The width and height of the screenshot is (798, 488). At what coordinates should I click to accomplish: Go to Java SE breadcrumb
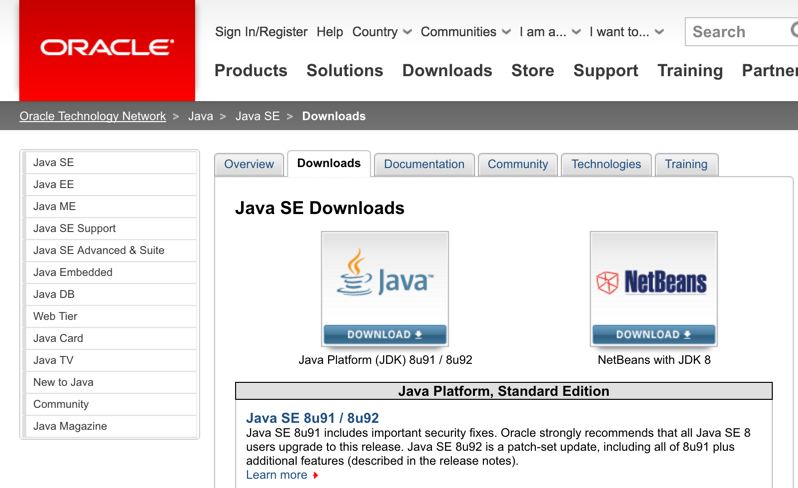(258, 116)
